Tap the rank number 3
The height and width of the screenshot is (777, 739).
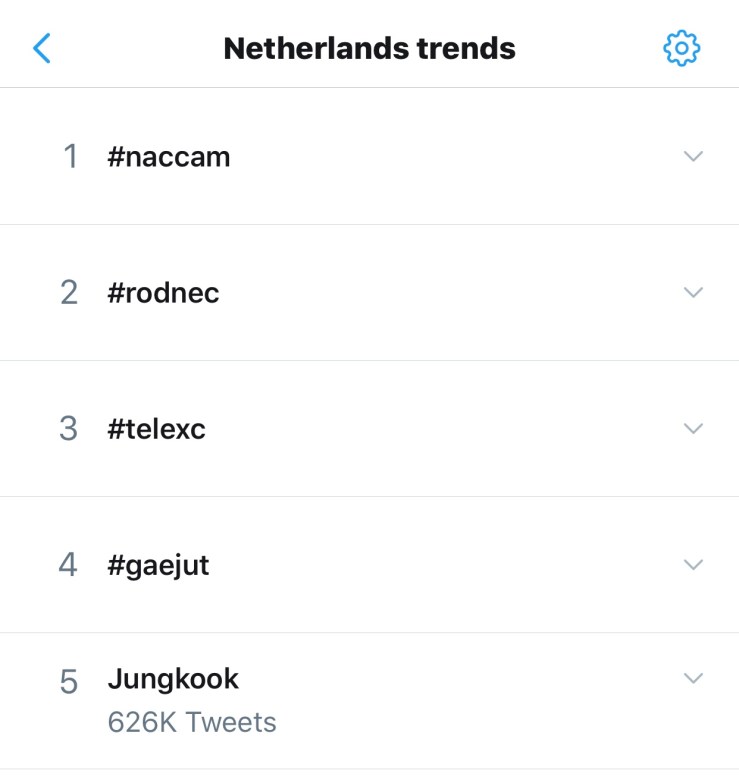pyautogui.click(x=69, y=429)
